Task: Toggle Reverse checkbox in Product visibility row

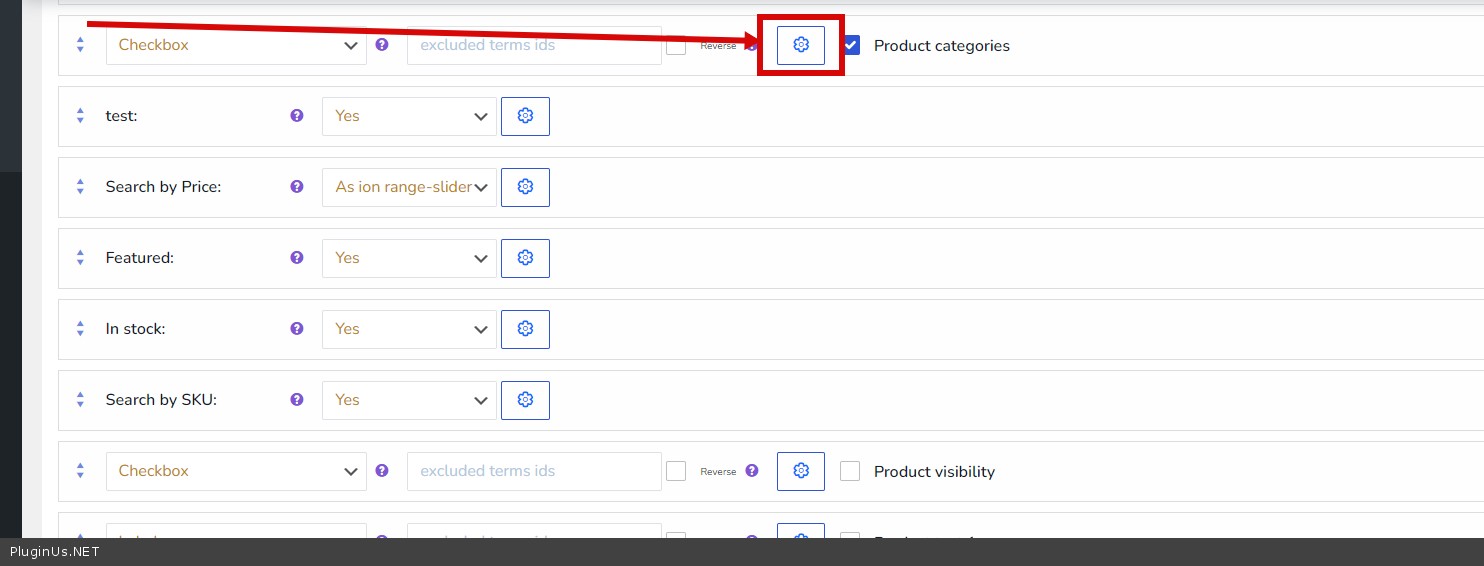Action: pos(676,471)
